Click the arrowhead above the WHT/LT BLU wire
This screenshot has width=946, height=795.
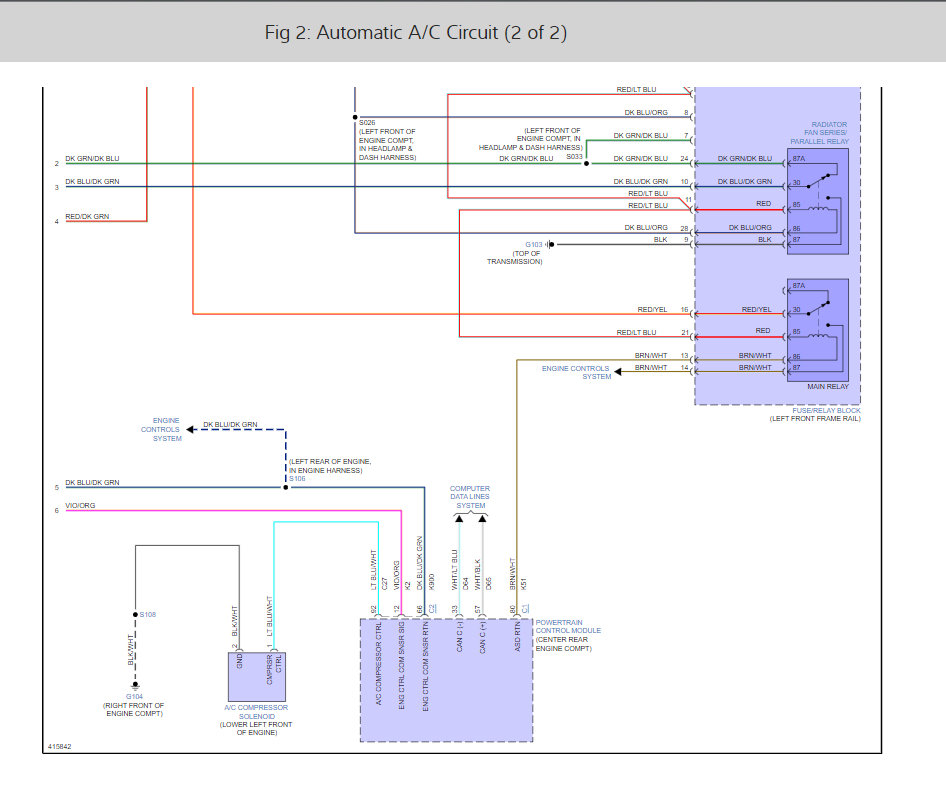[459, 518]
